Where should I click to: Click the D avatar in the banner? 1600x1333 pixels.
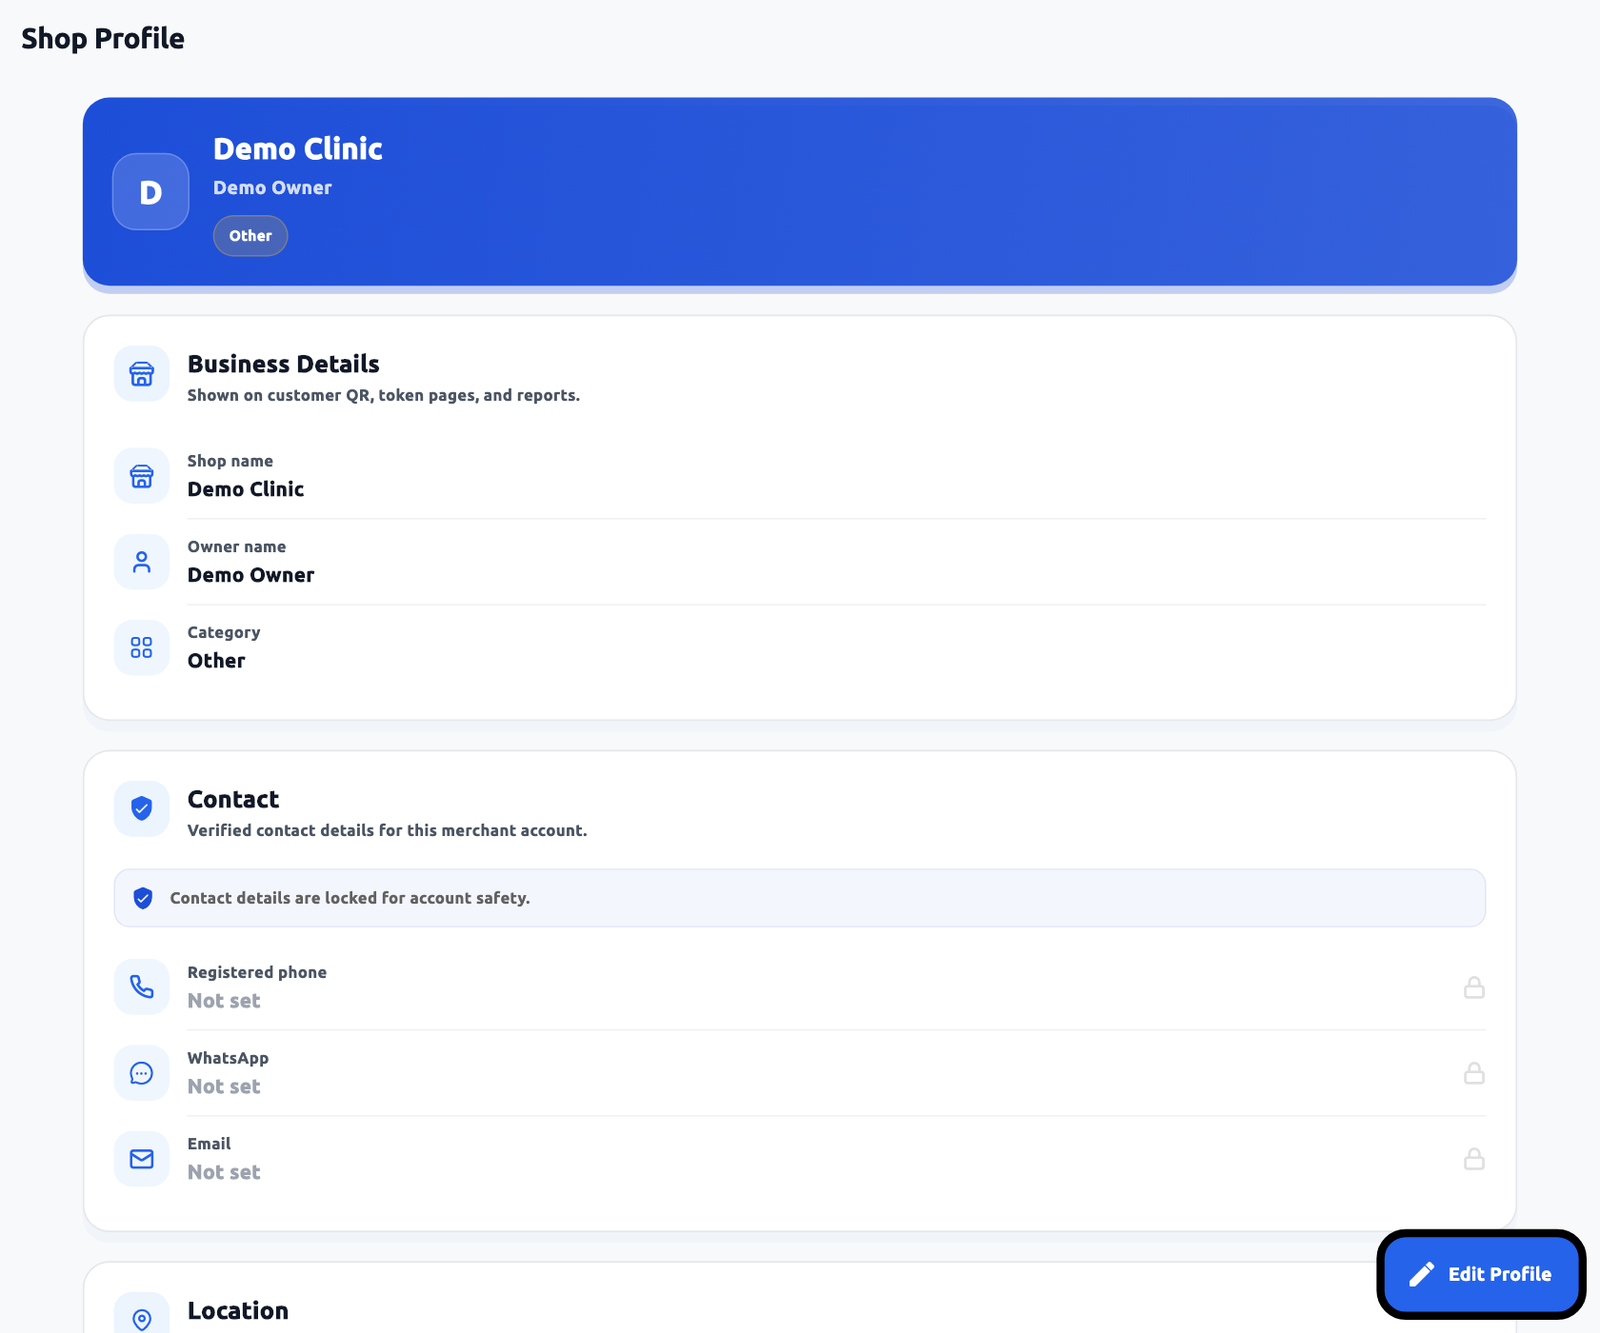click(151, 192)
